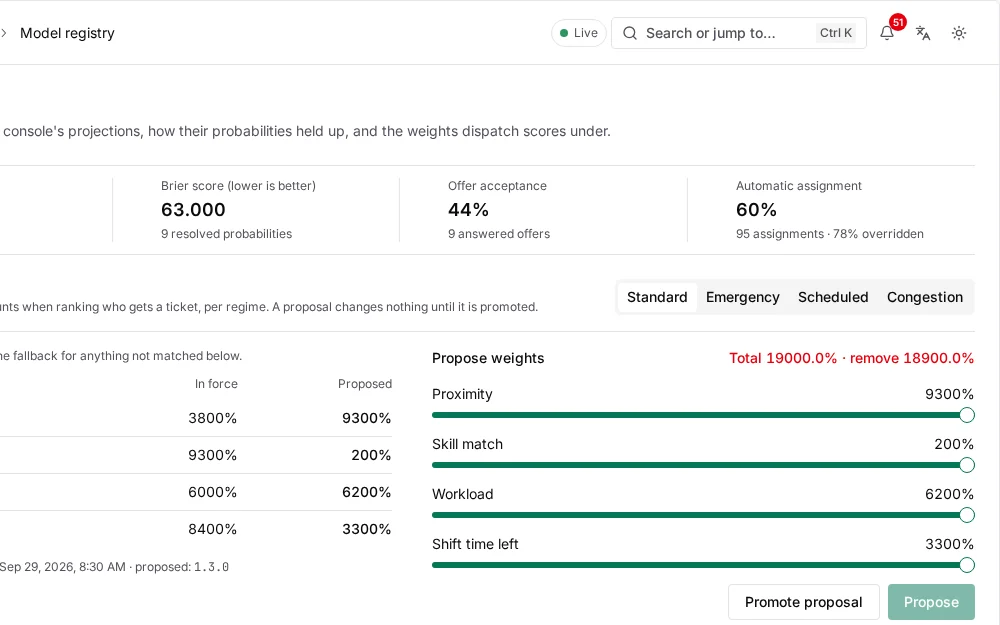Screen dimensions: 1000x625
Task: Open the language translation icon
Action: coord(923,33)
